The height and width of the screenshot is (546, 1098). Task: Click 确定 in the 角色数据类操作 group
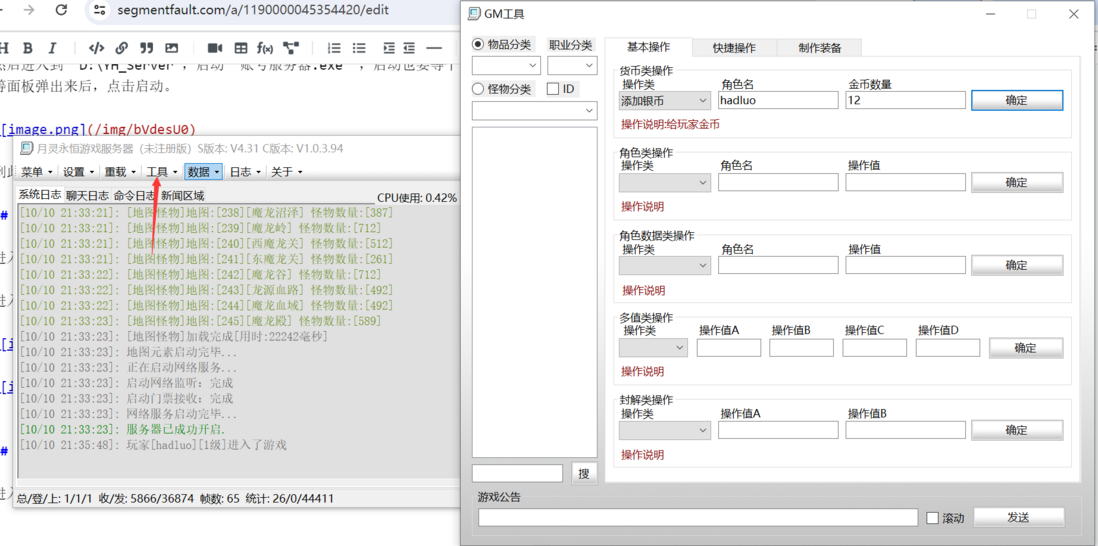pos(1017,265)
